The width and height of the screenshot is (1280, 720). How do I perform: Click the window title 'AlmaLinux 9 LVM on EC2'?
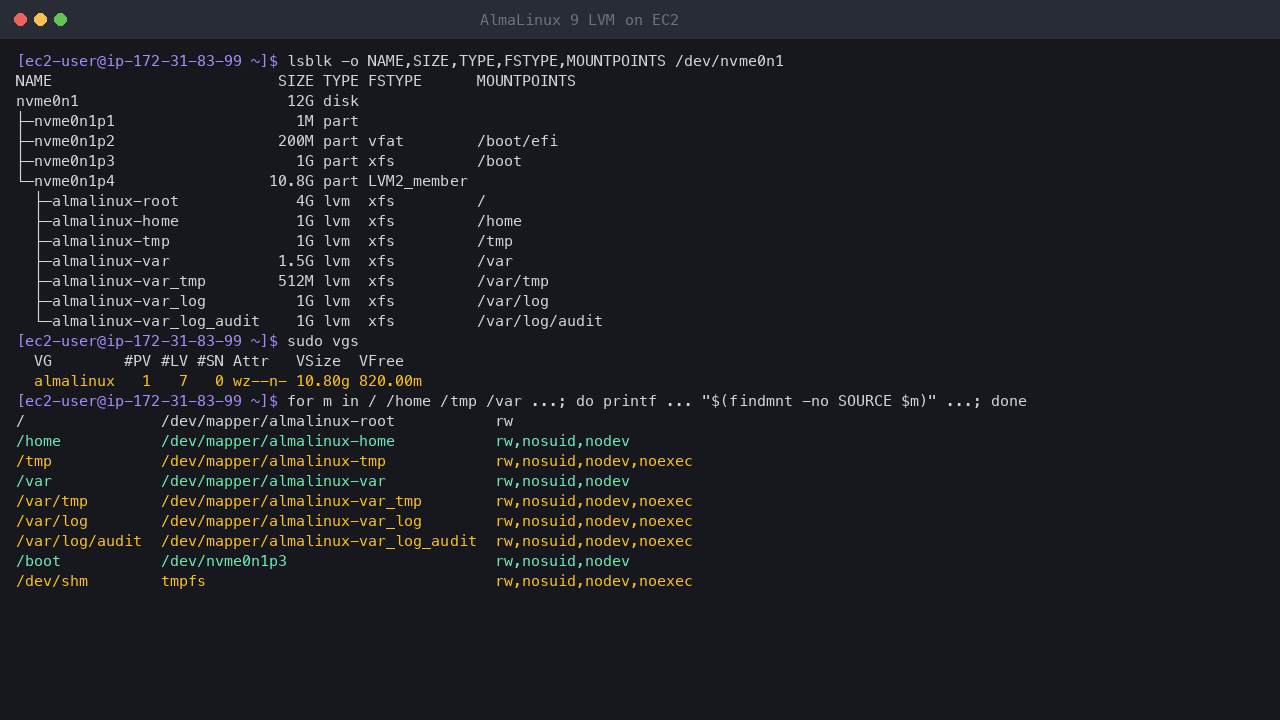(579, 20)
